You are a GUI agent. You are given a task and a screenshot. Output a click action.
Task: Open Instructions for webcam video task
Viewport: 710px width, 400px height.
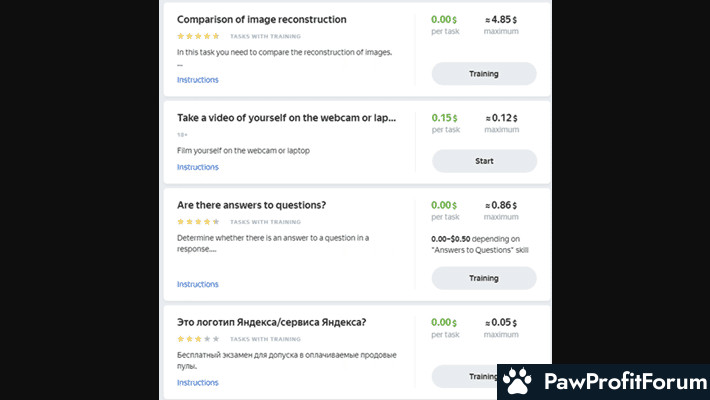(x=197, y=167)
